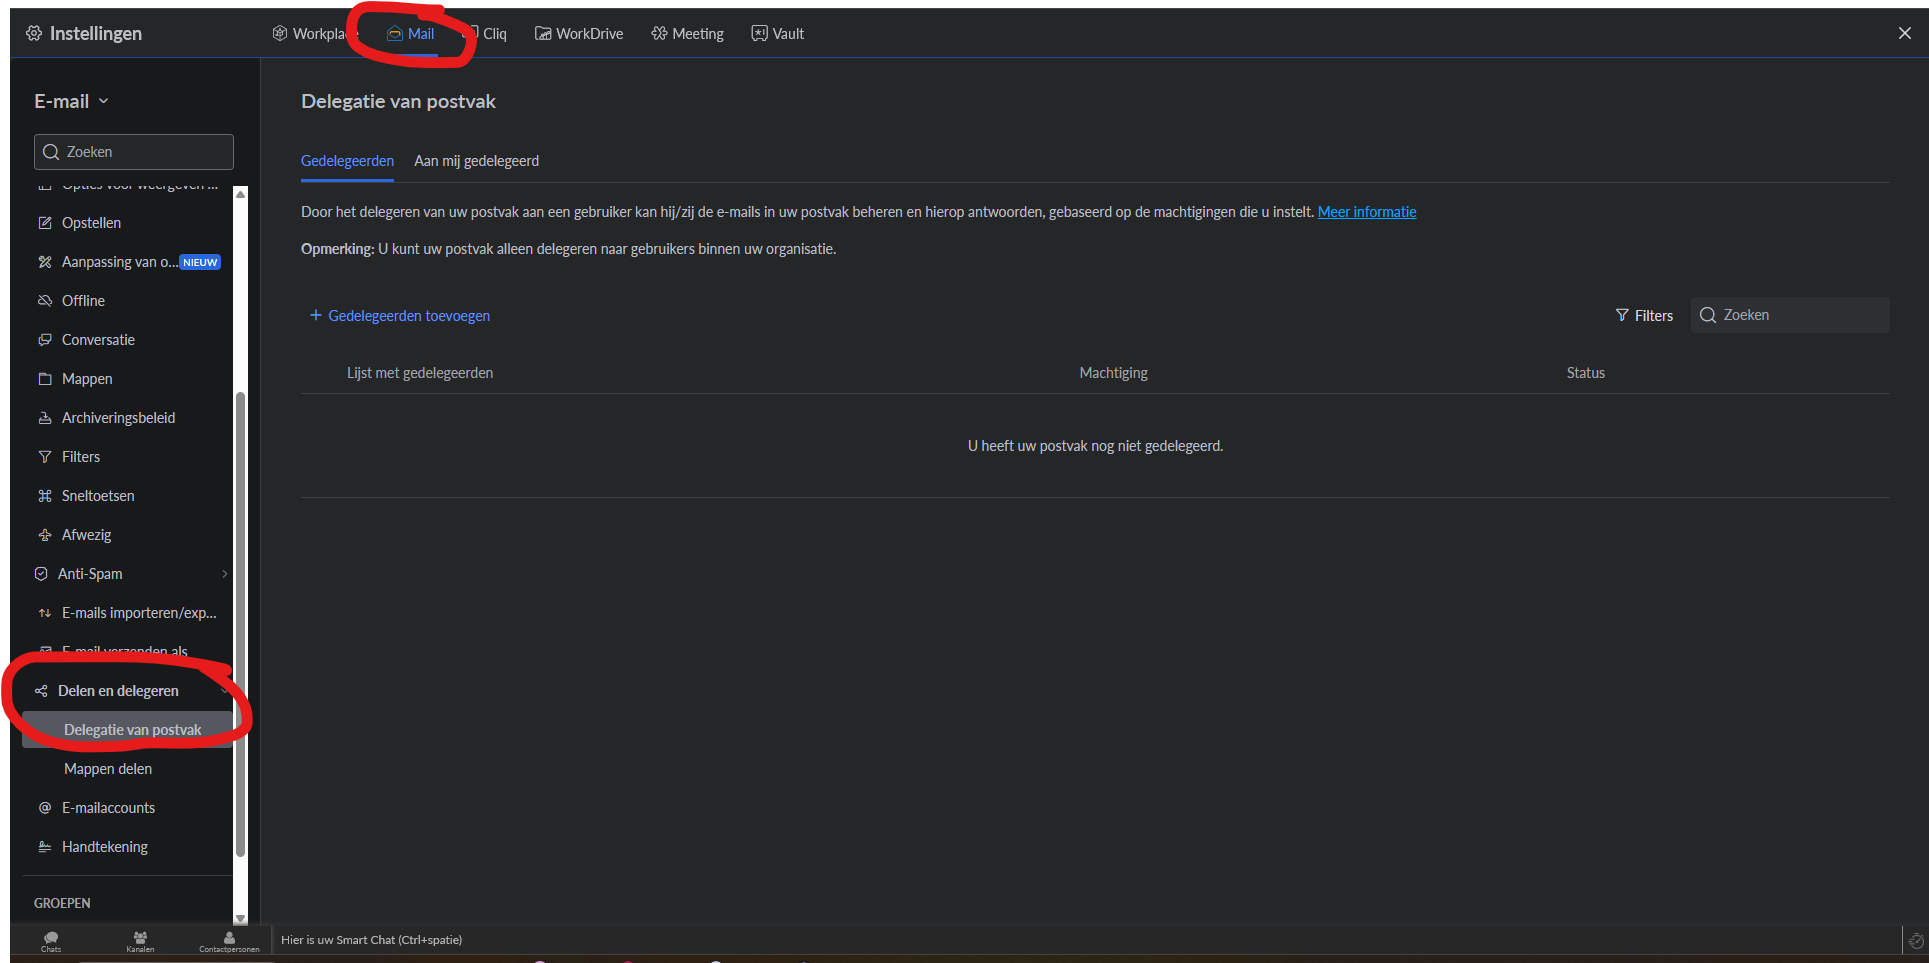Screen dimensions: 1929x963
Task: Open Archiveringsbeleid settings in sidebar
Action: pos(118,418)
